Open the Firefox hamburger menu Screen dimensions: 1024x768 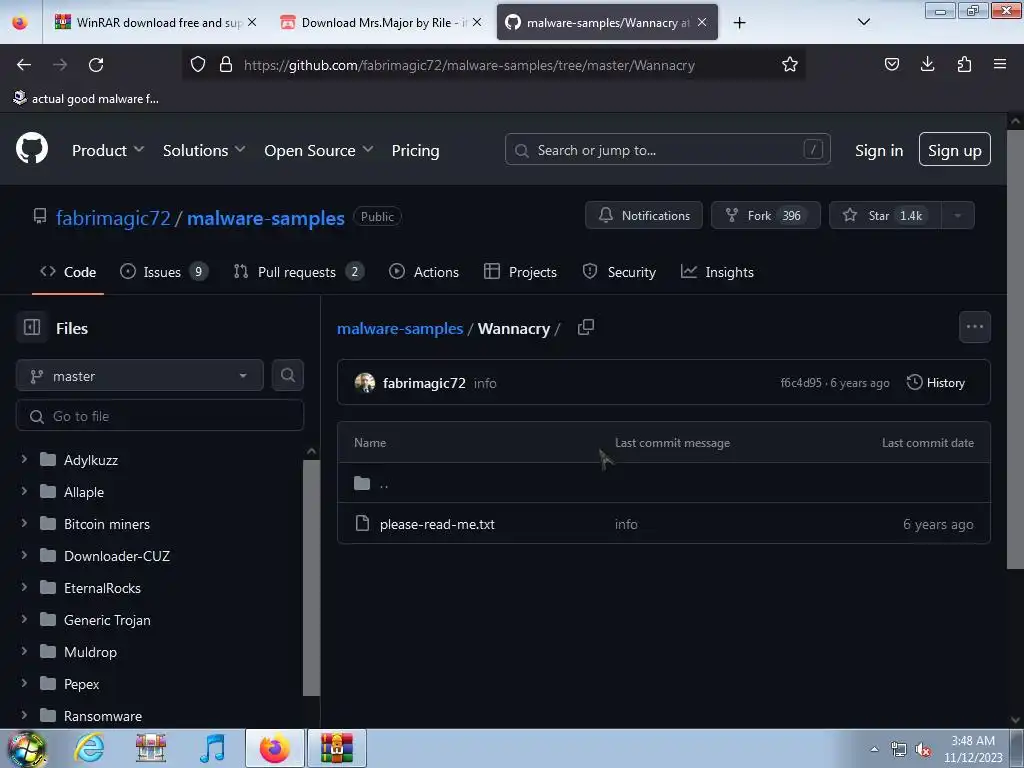[1000, 64]
